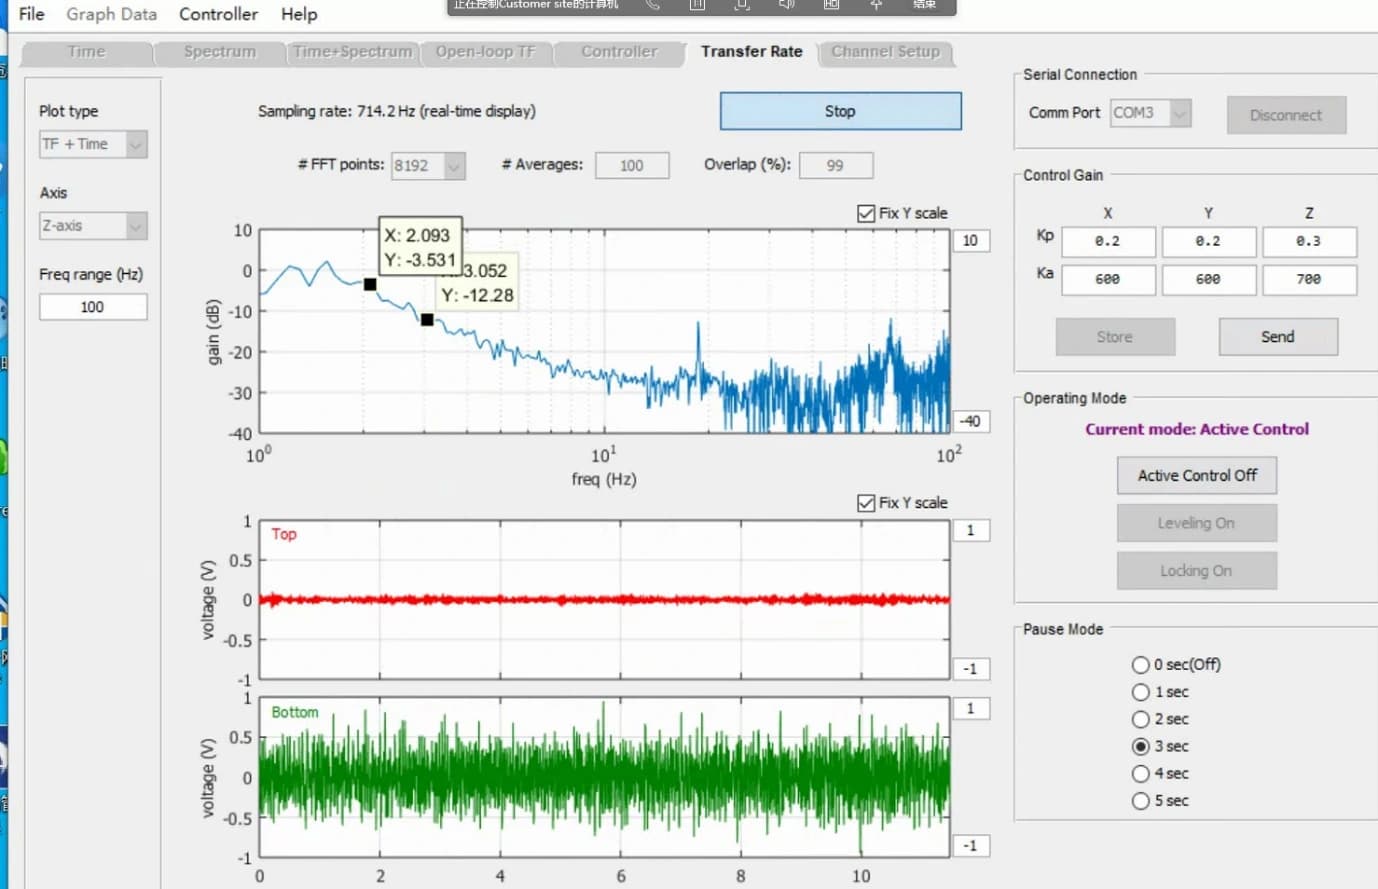Viewport: 1378px width, 889px height.
Task: Click the Current mode: Active Control label
Action: point(1197,429)
